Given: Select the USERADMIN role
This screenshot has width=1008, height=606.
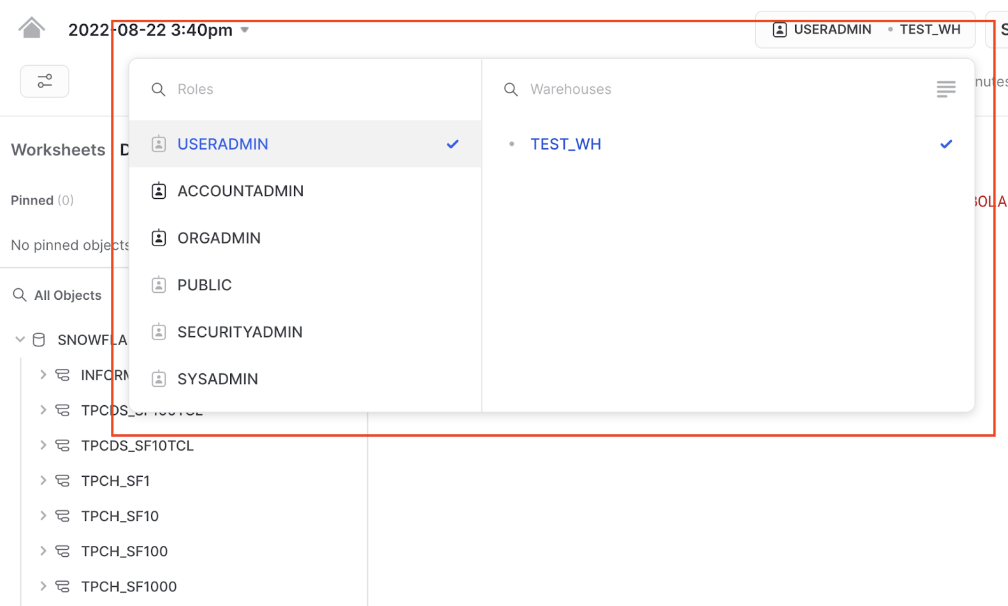Looking at the screenshot, I should pyautogui.click(x=305, y=144).
